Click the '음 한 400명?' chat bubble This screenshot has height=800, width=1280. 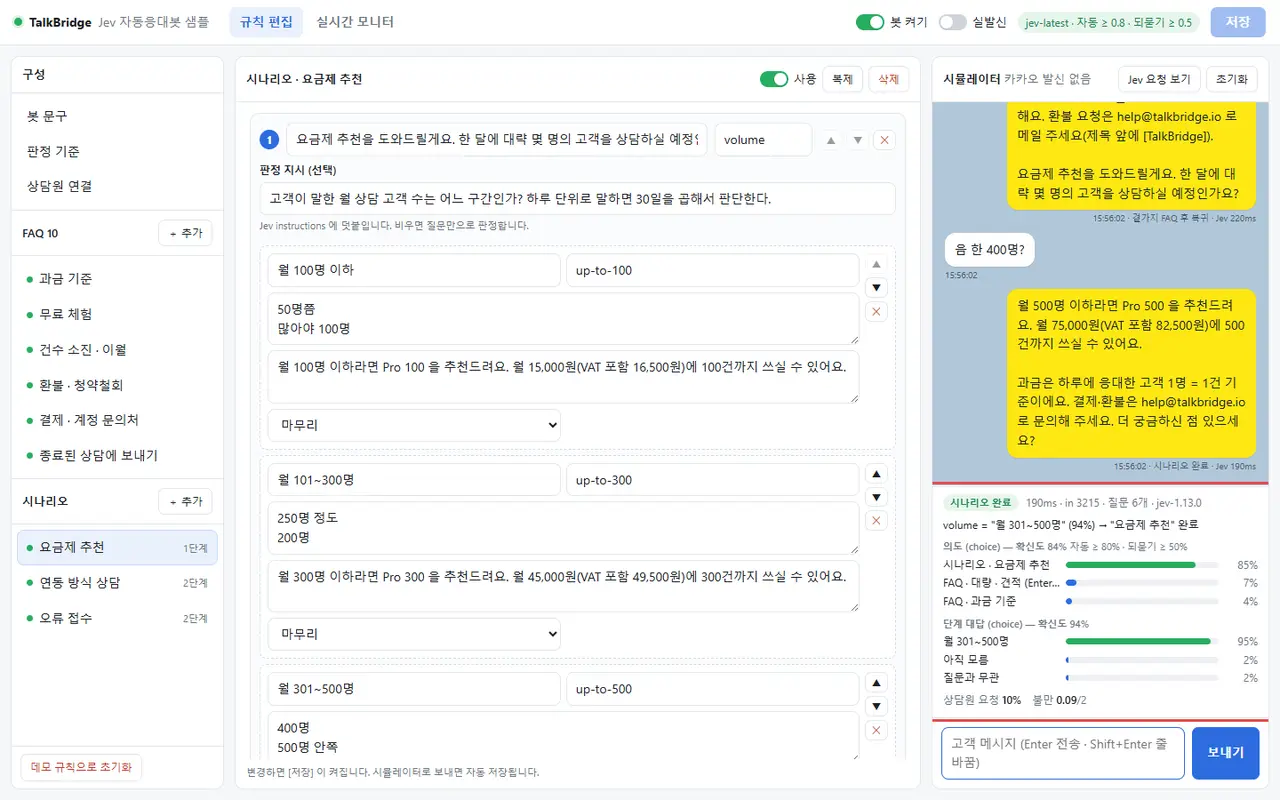click(990, 250)
